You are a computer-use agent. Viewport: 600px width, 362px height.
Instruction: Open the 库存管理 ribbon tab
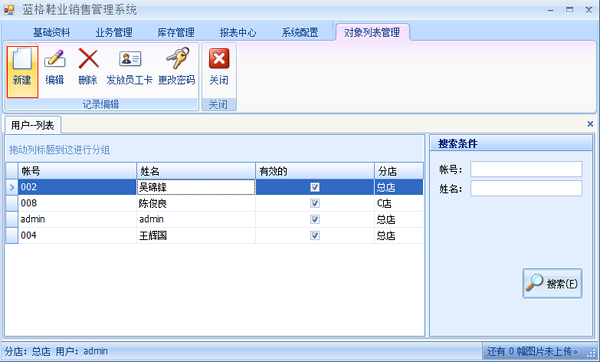coord(176,33)
